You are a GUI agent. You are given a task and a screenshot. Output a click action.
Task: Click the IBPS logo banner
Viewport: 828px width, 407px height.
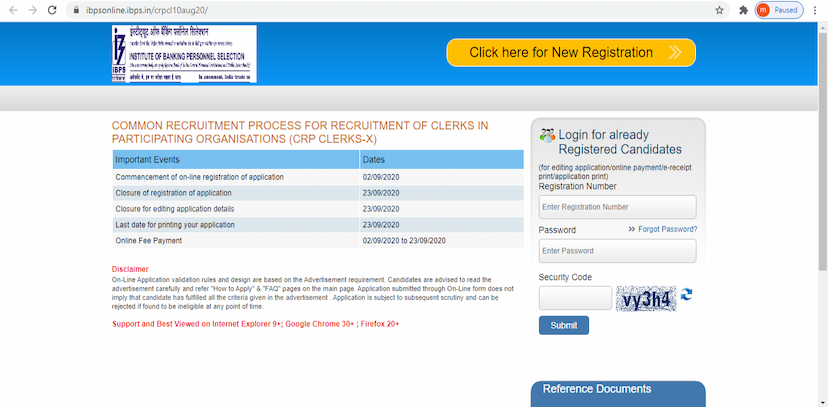184,53
